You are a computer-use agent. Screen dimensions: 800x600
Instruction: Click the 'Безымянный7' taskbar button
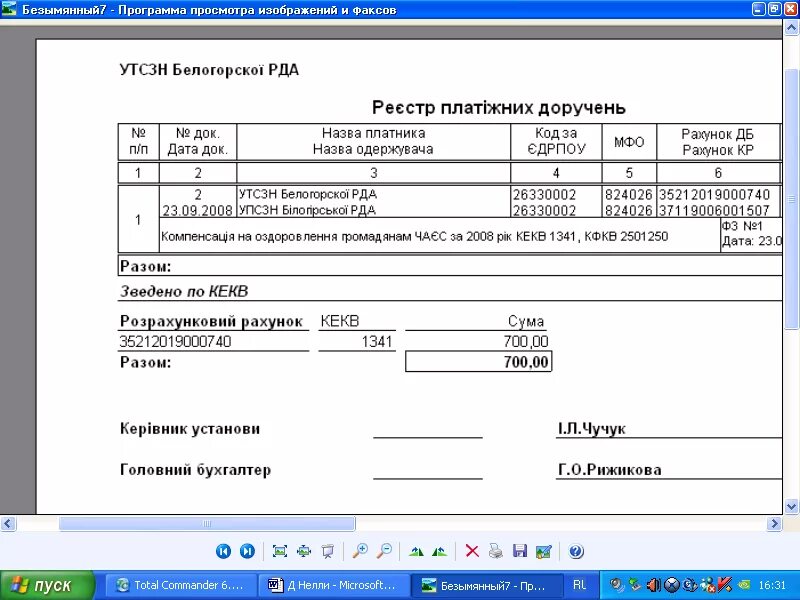tap(485, 585)
